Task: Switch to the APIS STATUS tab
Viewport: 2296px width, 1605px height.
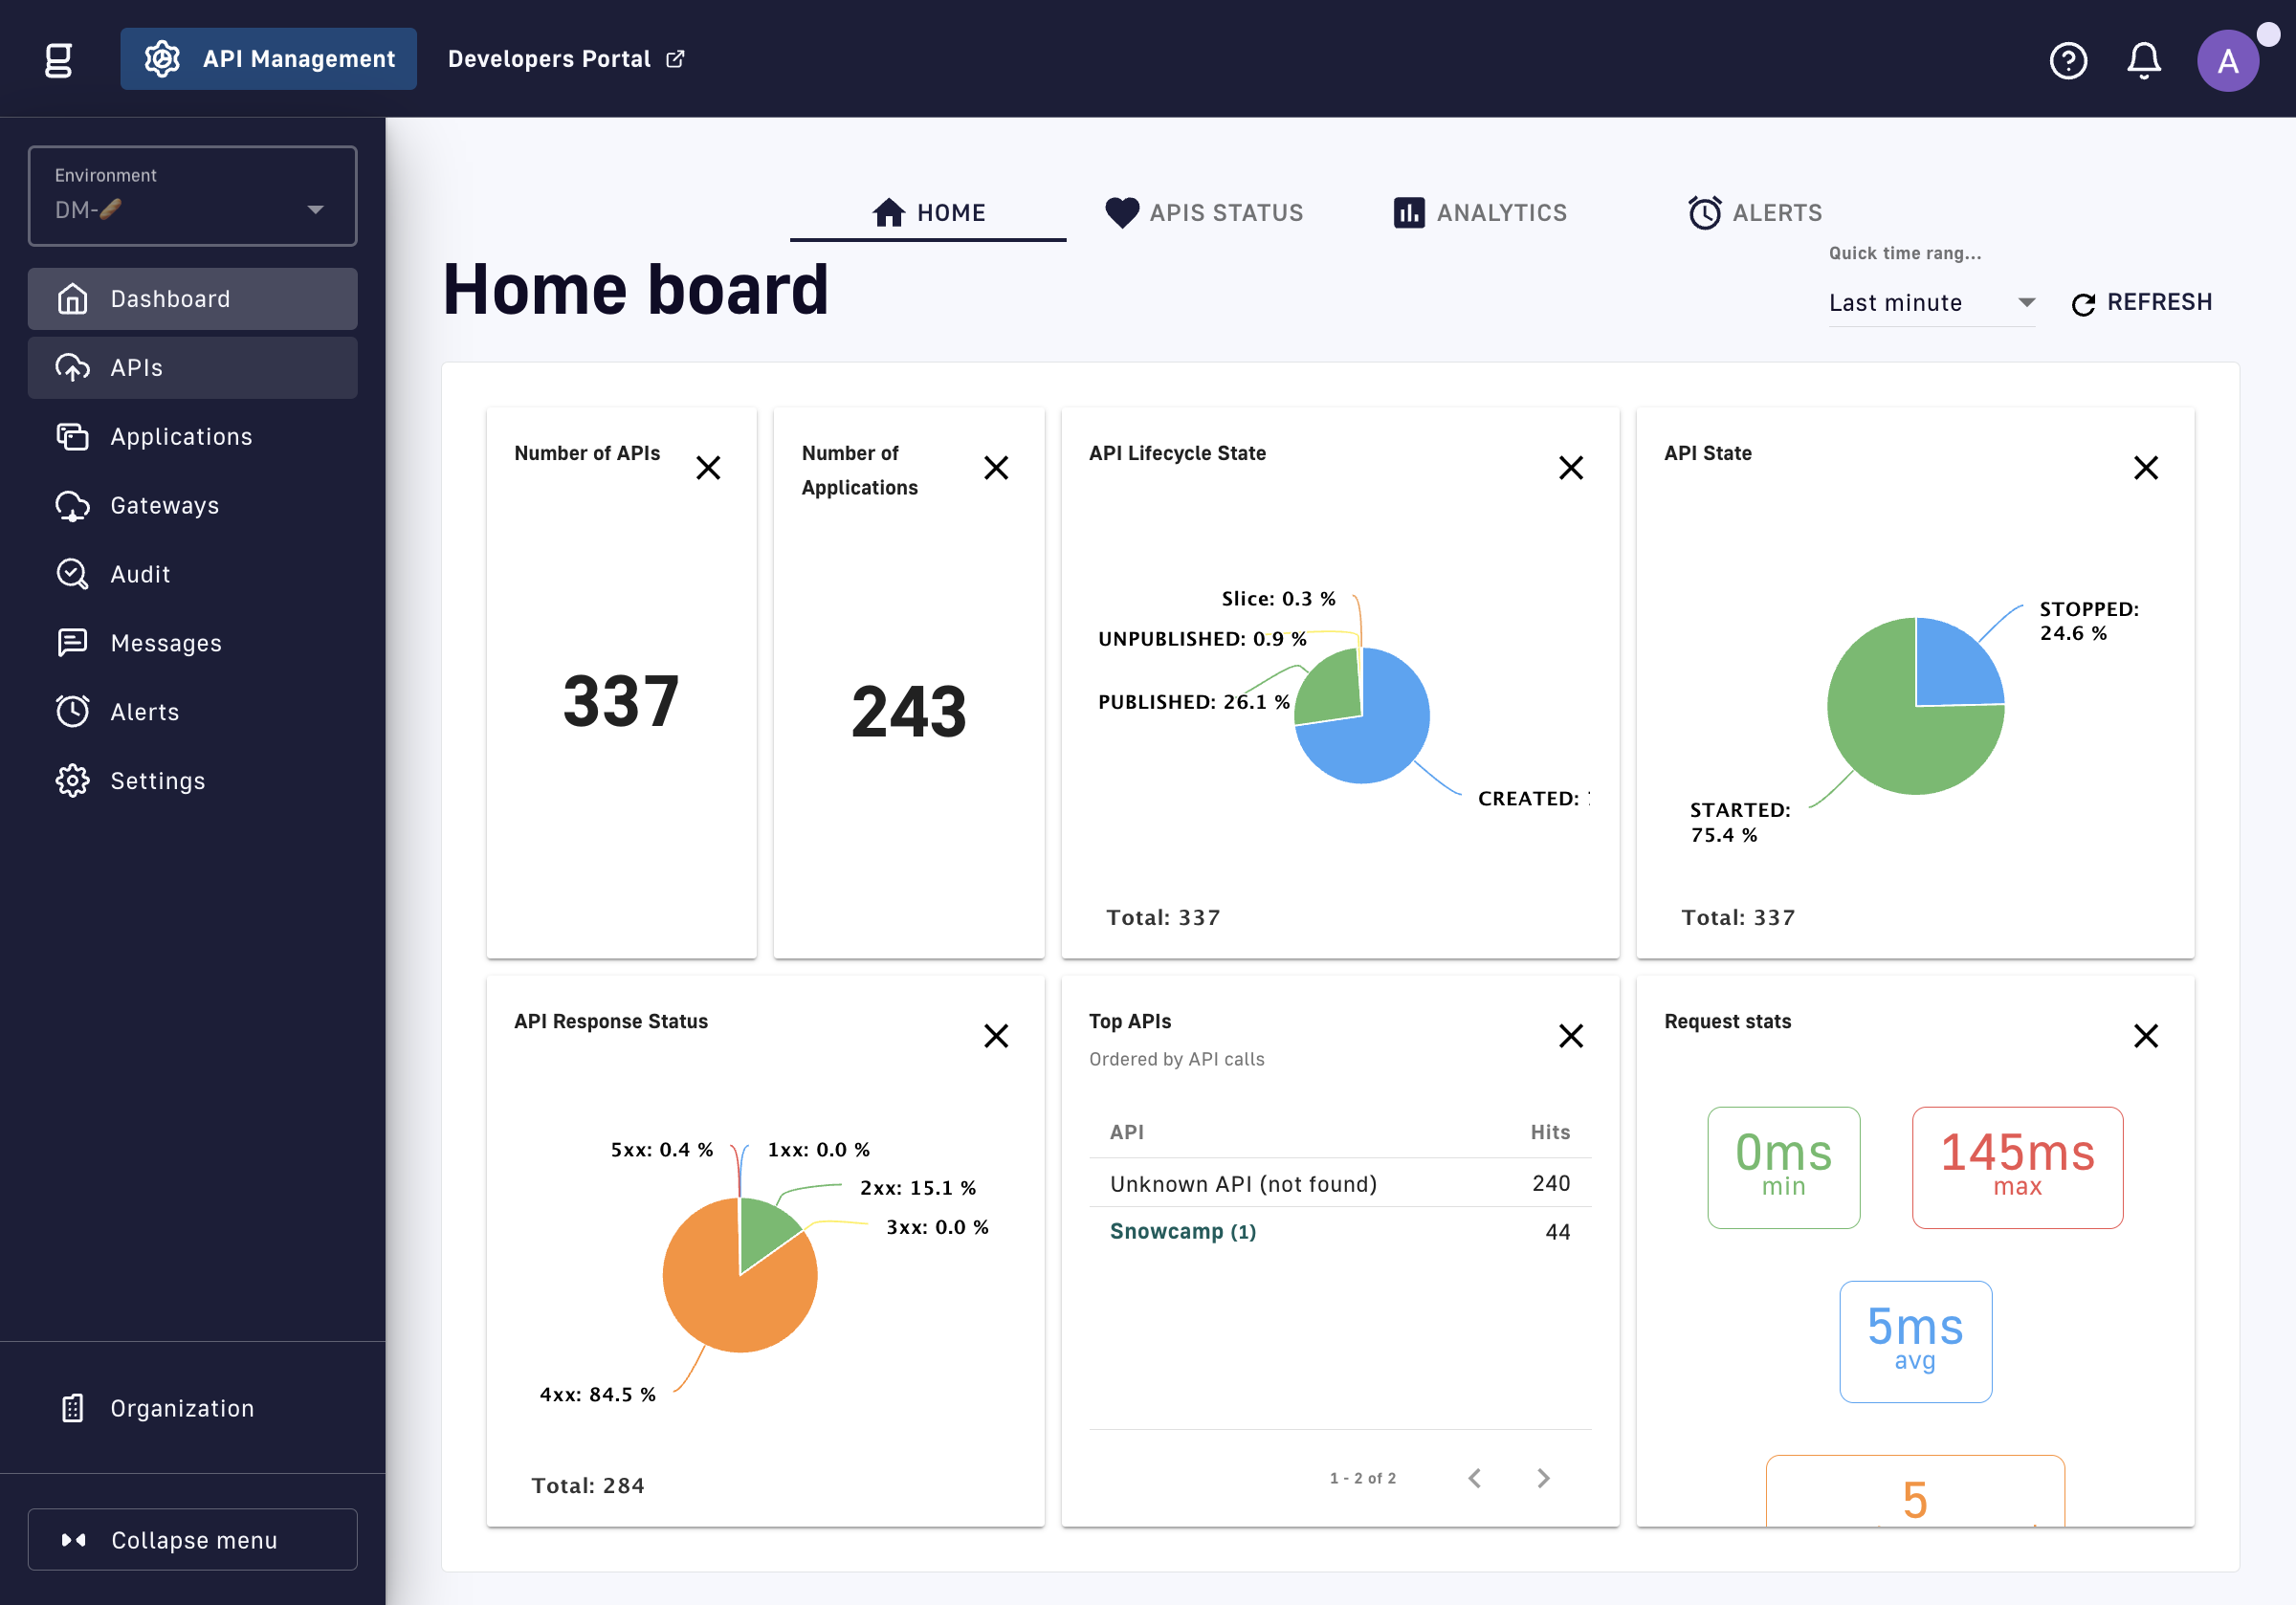Action: click(x=1204, y=212)
